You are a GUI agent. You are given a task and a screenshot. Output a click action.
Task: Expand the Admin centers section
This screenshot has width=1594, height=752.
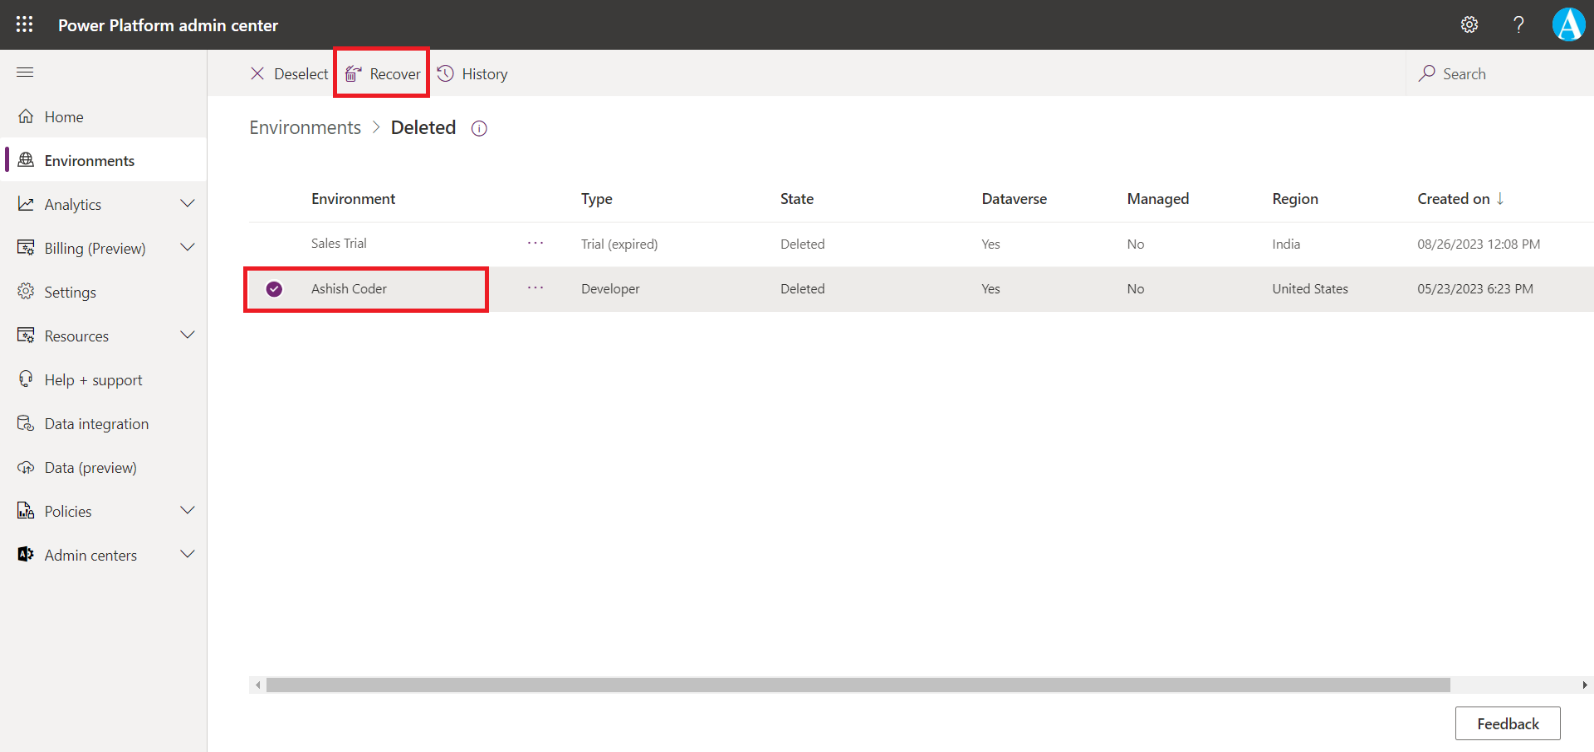pos(186,555)
